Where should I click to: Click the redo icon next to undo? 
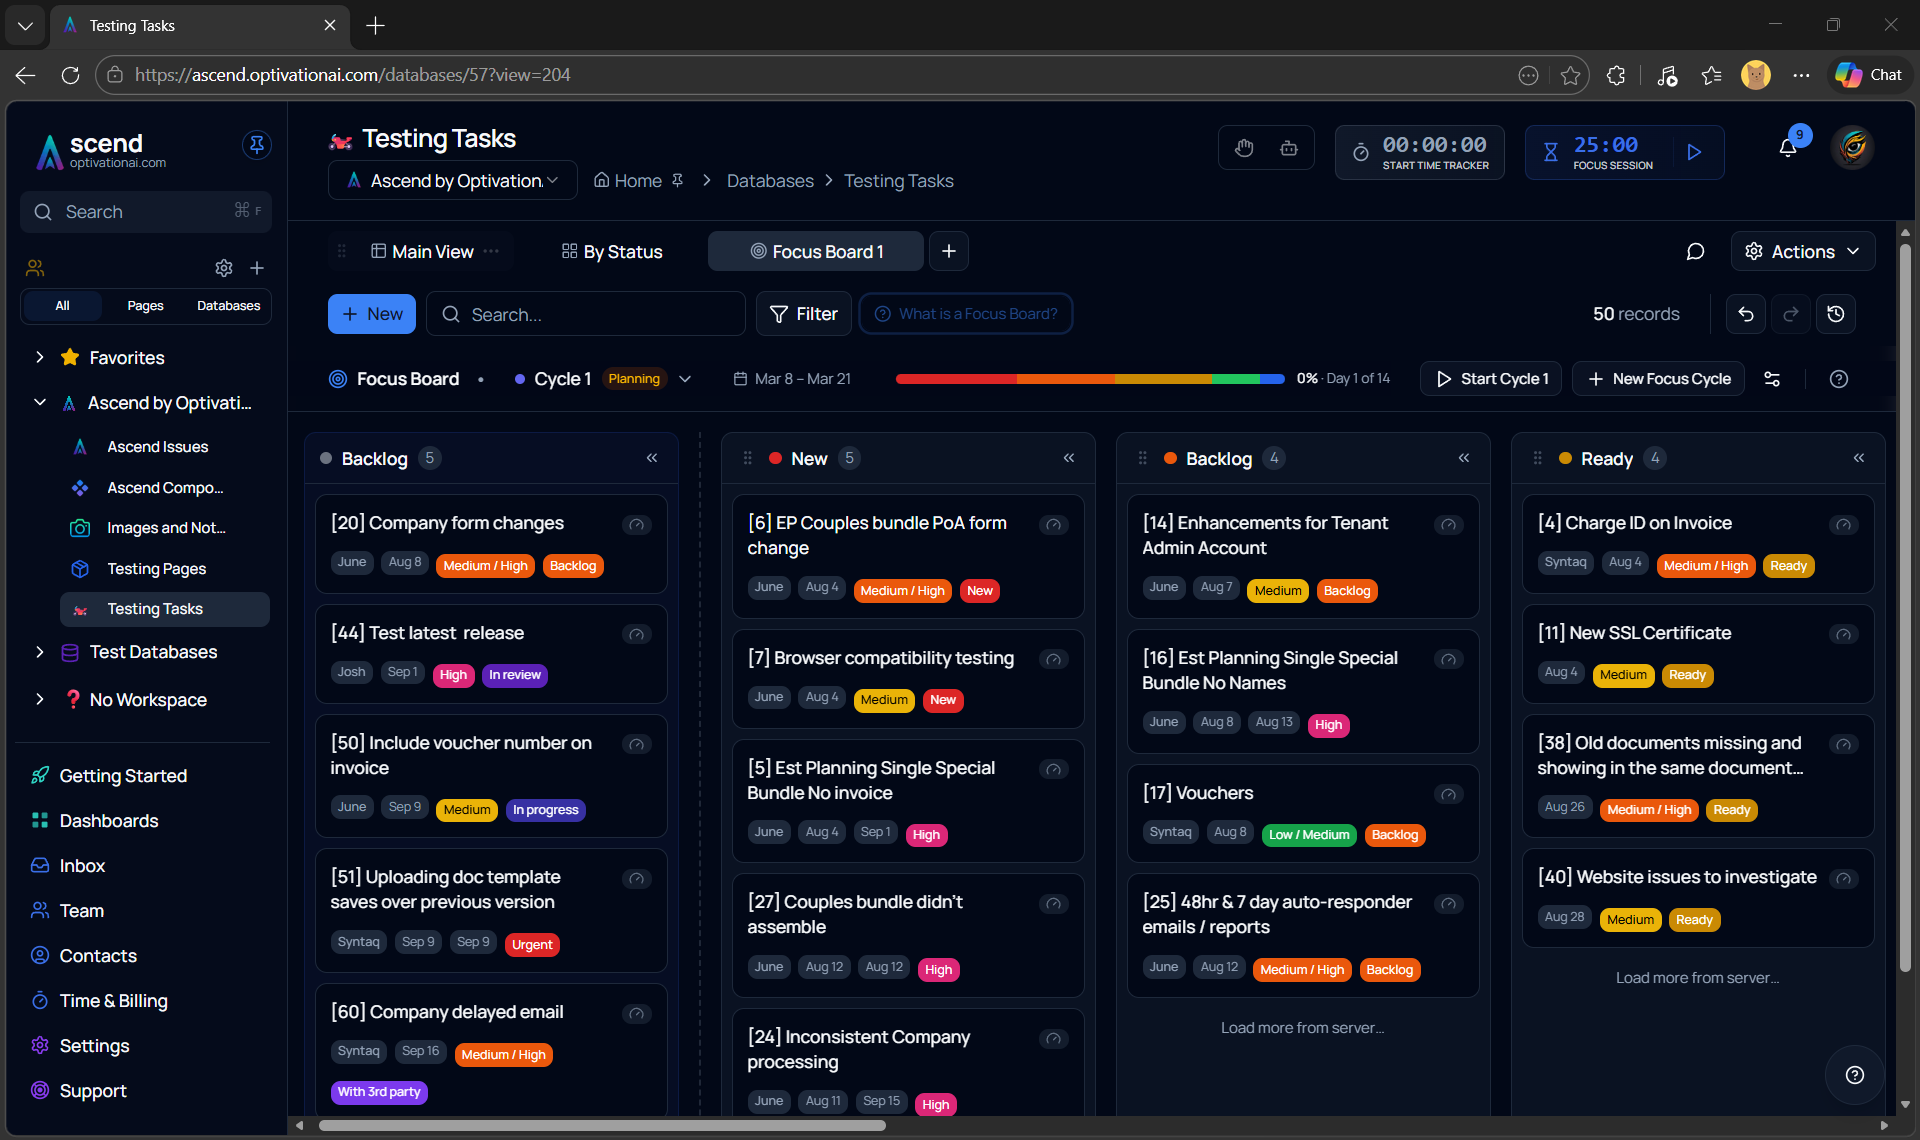(x=1790, y=313)
